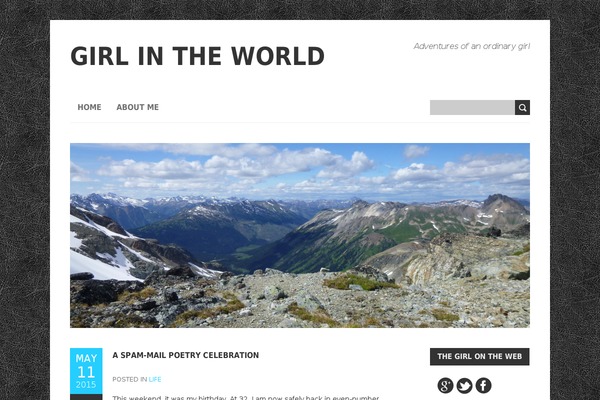Open the A Spam-Mail Poetry Celebration post
This screenshot has height=400, width=600.
pos(186,355)
